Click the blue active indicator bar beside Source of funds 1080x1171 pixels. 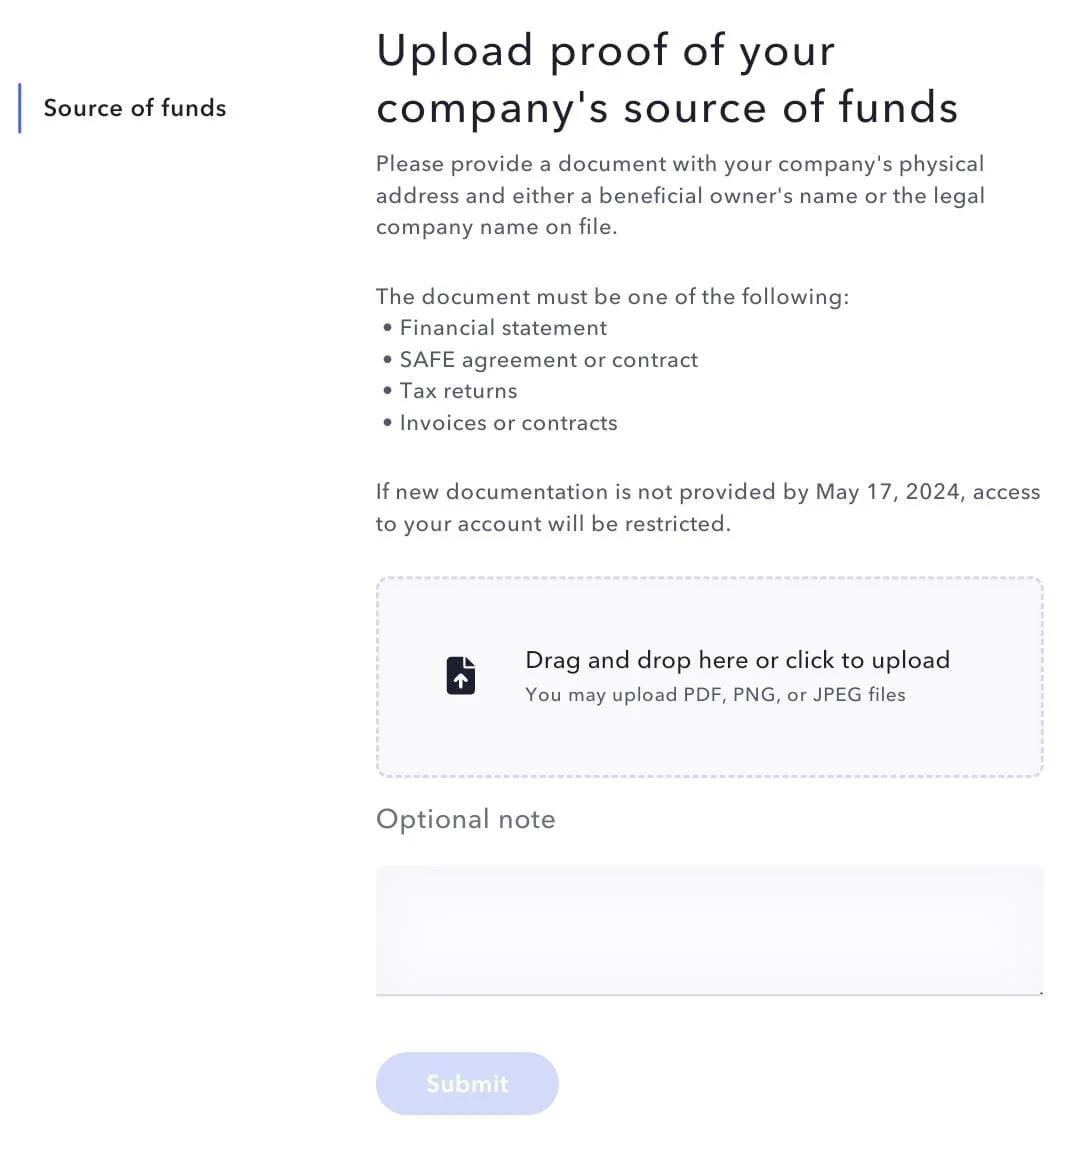tap(19, 108)
